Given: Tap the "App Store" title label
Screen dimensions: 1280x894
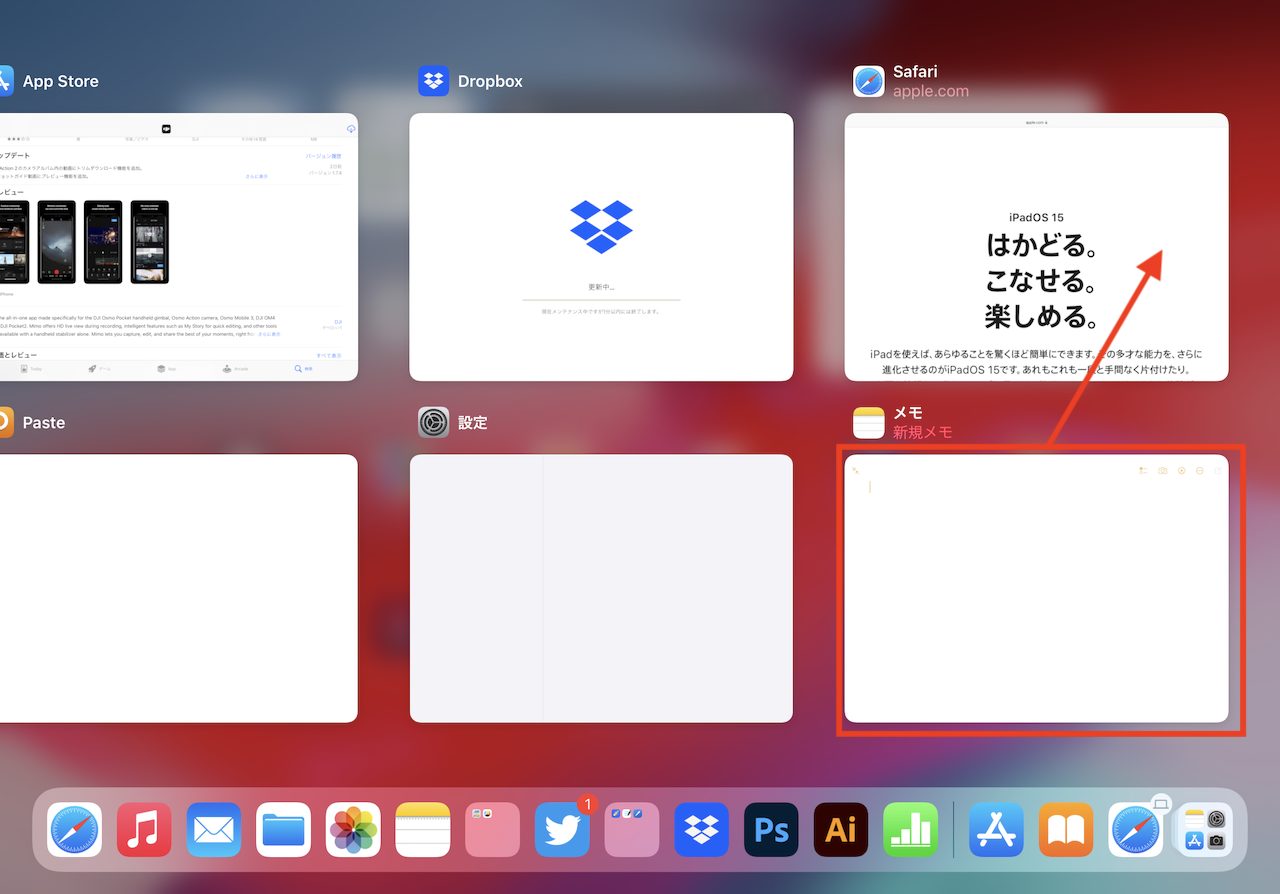Looking at the screenshot, I should (61, 81).
